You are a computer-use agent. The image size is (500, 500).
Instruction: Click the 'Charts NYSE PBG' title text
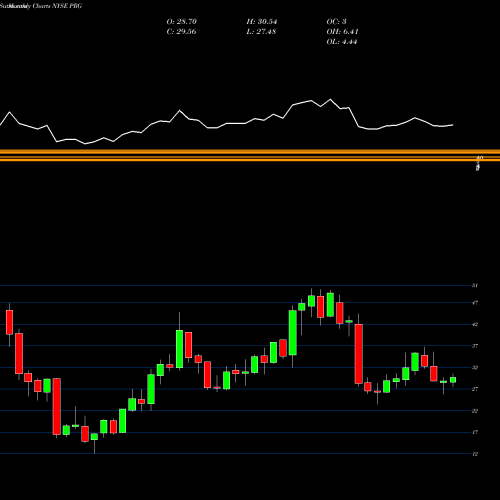point(57,6)
